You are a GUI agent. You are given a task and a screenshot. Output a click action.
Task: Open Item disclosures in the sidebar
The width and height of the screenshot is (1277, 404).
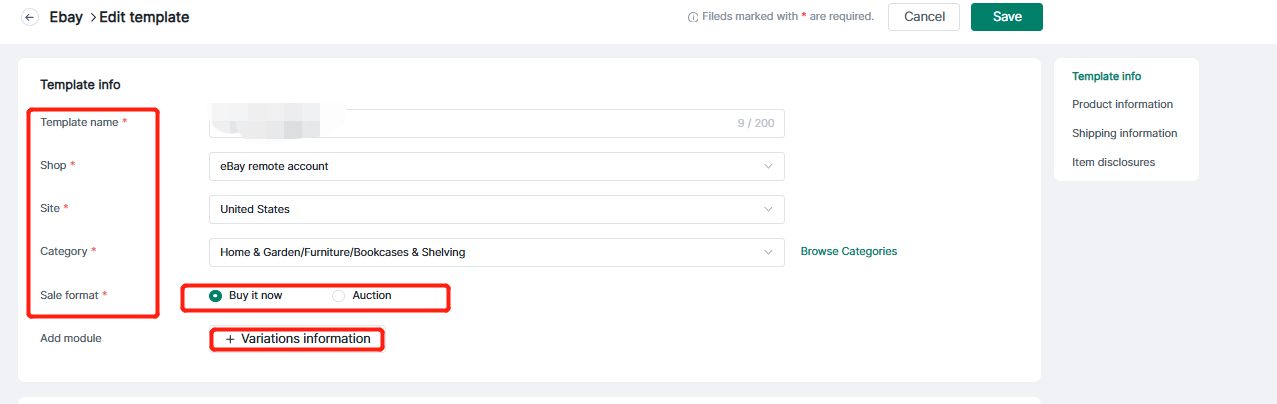tap(1113, 162)
